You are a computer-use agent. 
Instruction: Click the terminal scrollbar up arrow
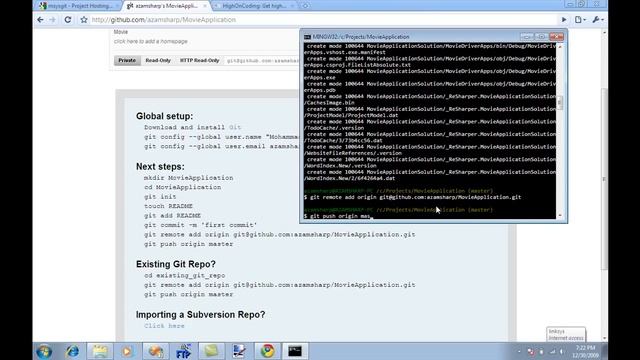(x=560, y=47)
